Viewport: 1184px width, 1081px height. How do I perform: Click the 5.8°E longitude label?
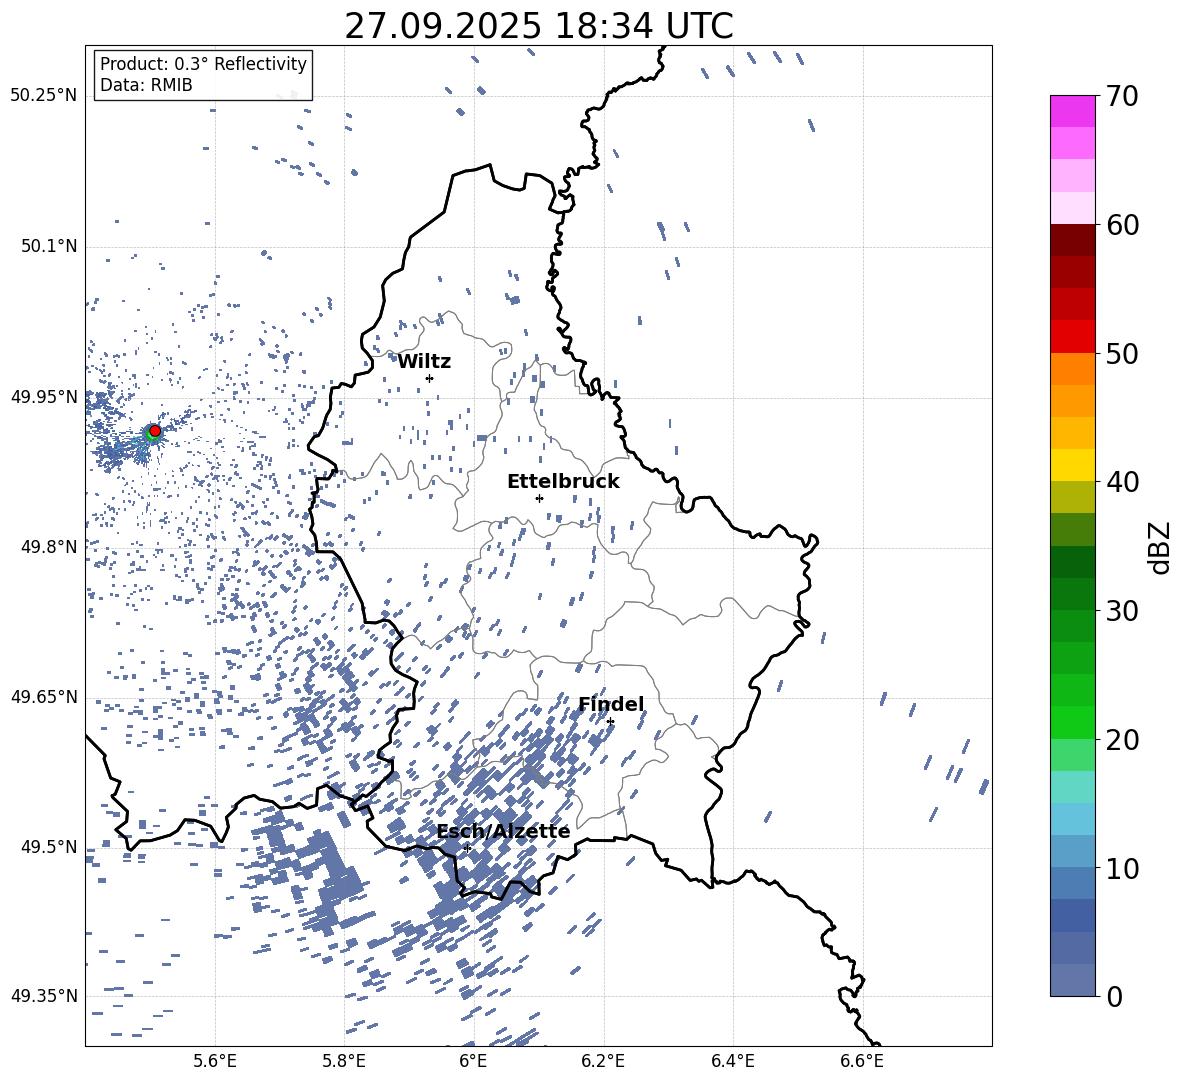coord(344,1061)
